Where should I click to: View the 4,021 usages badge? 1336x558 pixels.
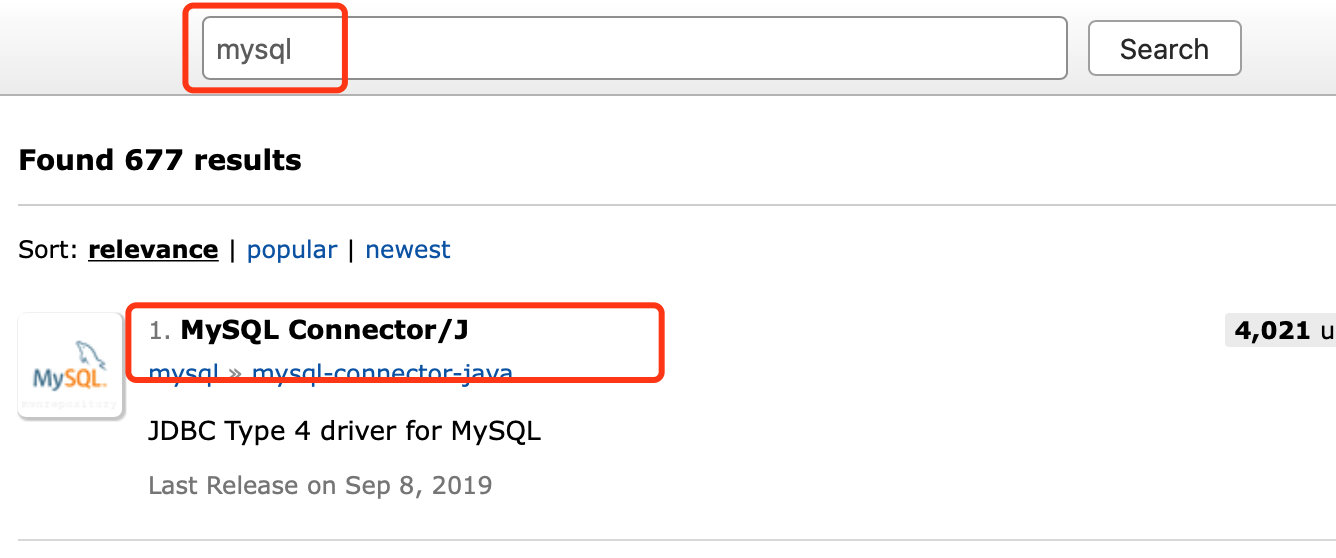click(x=1280, y=330)
